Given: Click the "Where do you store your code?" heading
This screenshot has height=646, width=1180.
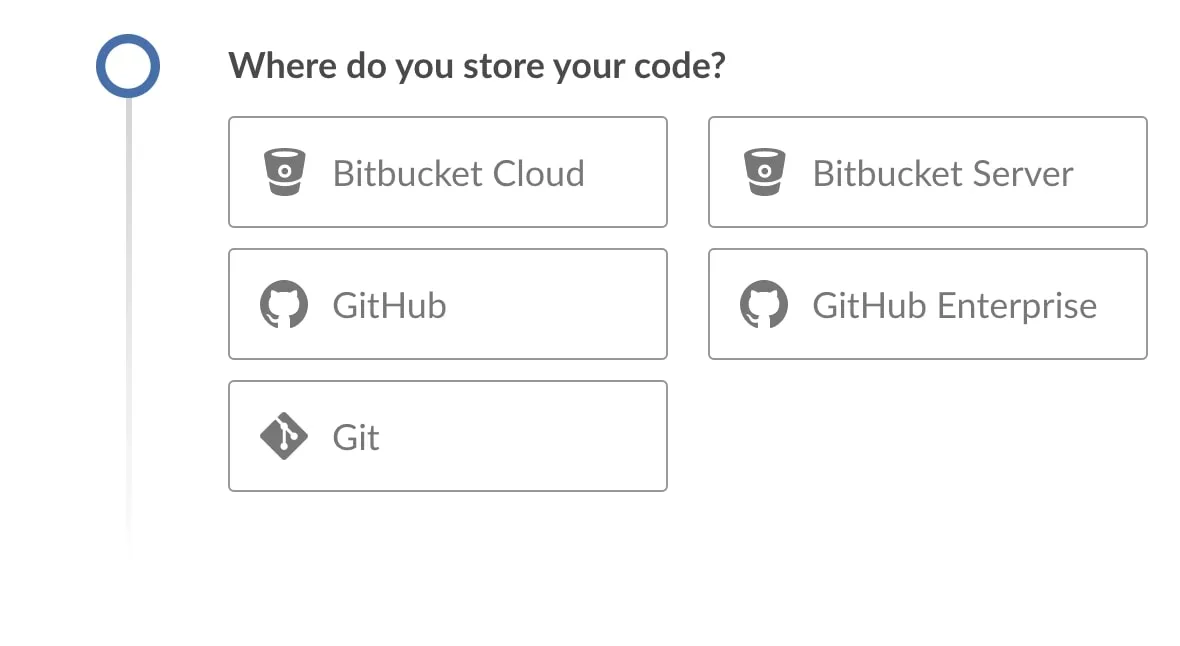Looking at the screenshot, I should 477,66.
